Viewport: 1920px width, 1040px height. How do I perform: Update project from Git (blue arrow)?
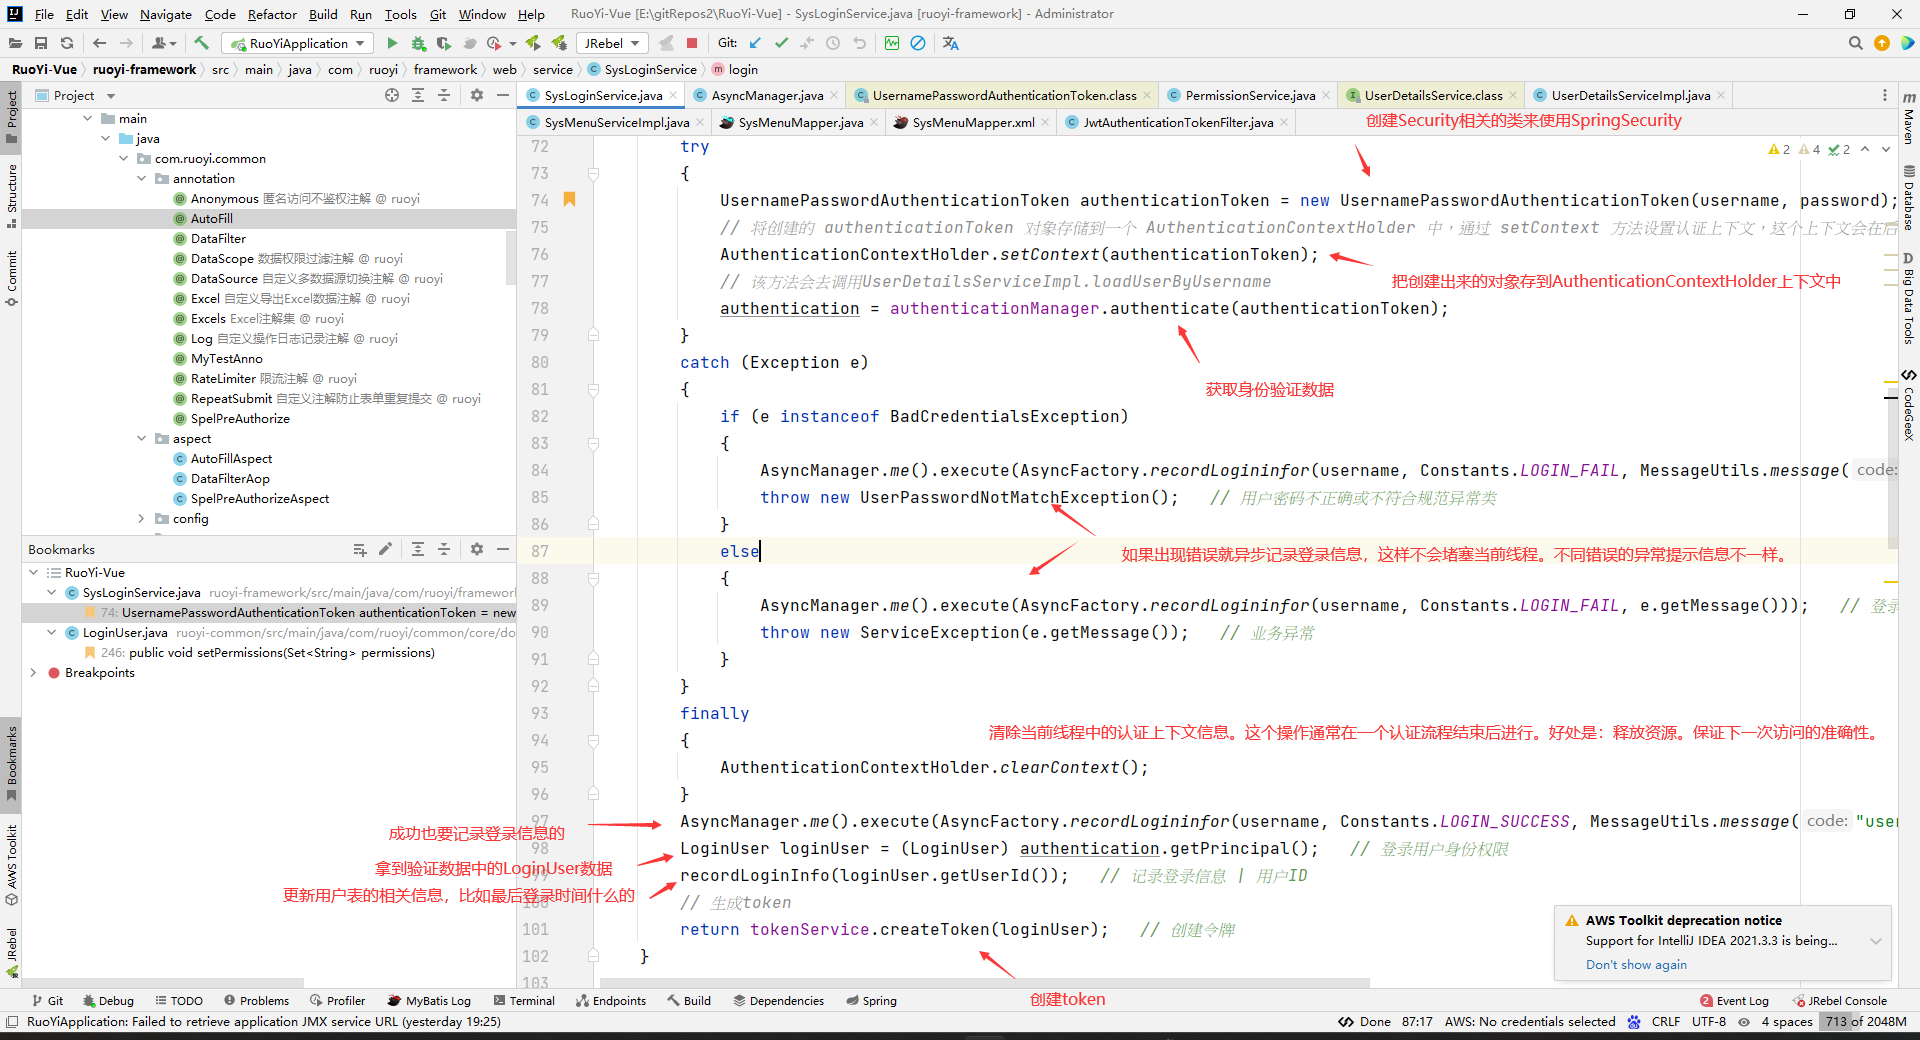click(x=755, y=43)
